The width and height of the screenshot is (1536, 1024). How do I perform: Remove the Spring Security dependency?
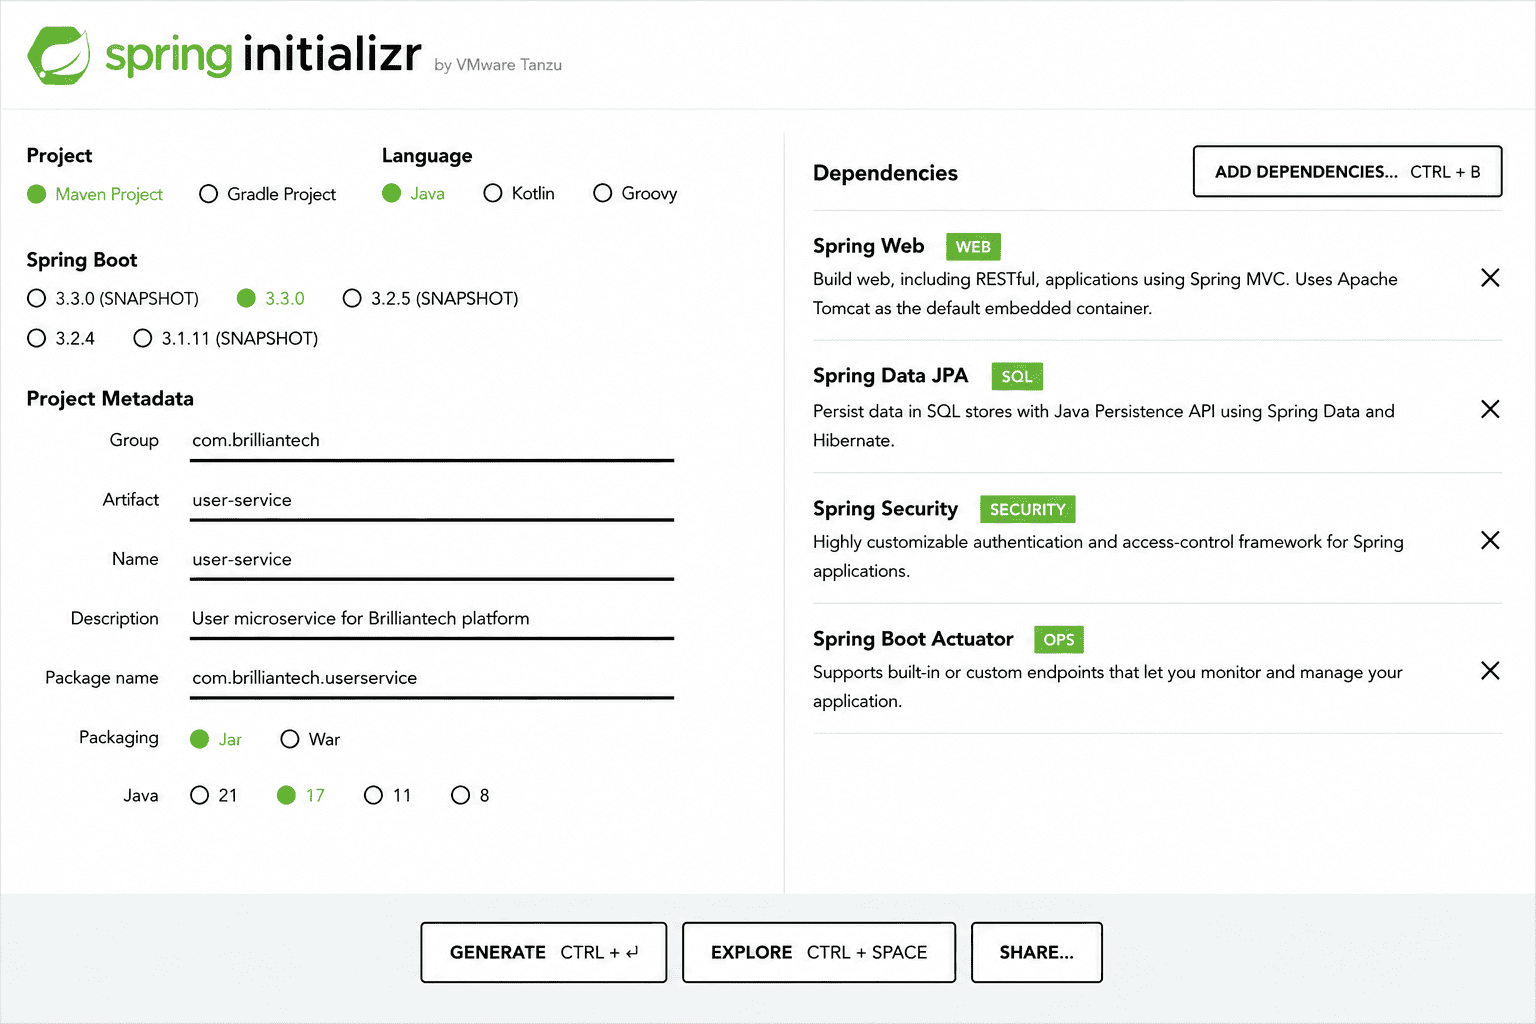[1490, 540]
